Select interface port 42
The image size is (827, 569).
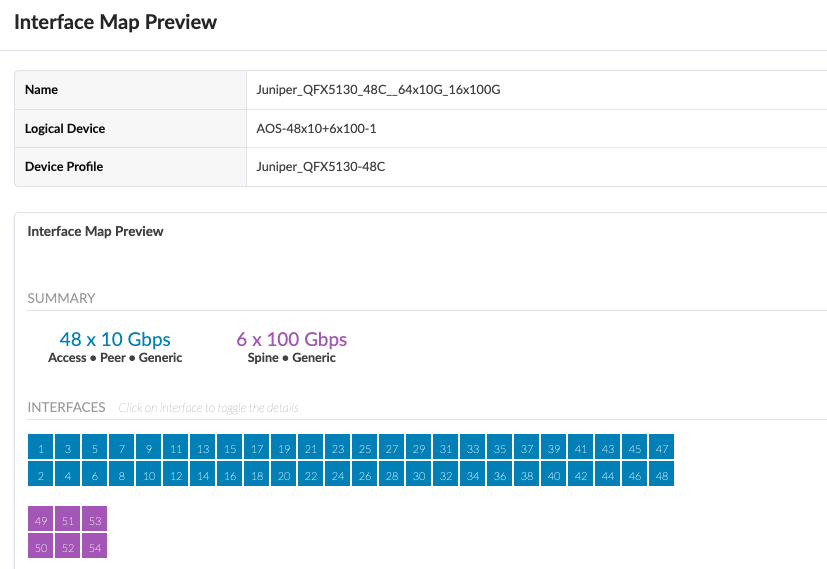click(581, 474)
